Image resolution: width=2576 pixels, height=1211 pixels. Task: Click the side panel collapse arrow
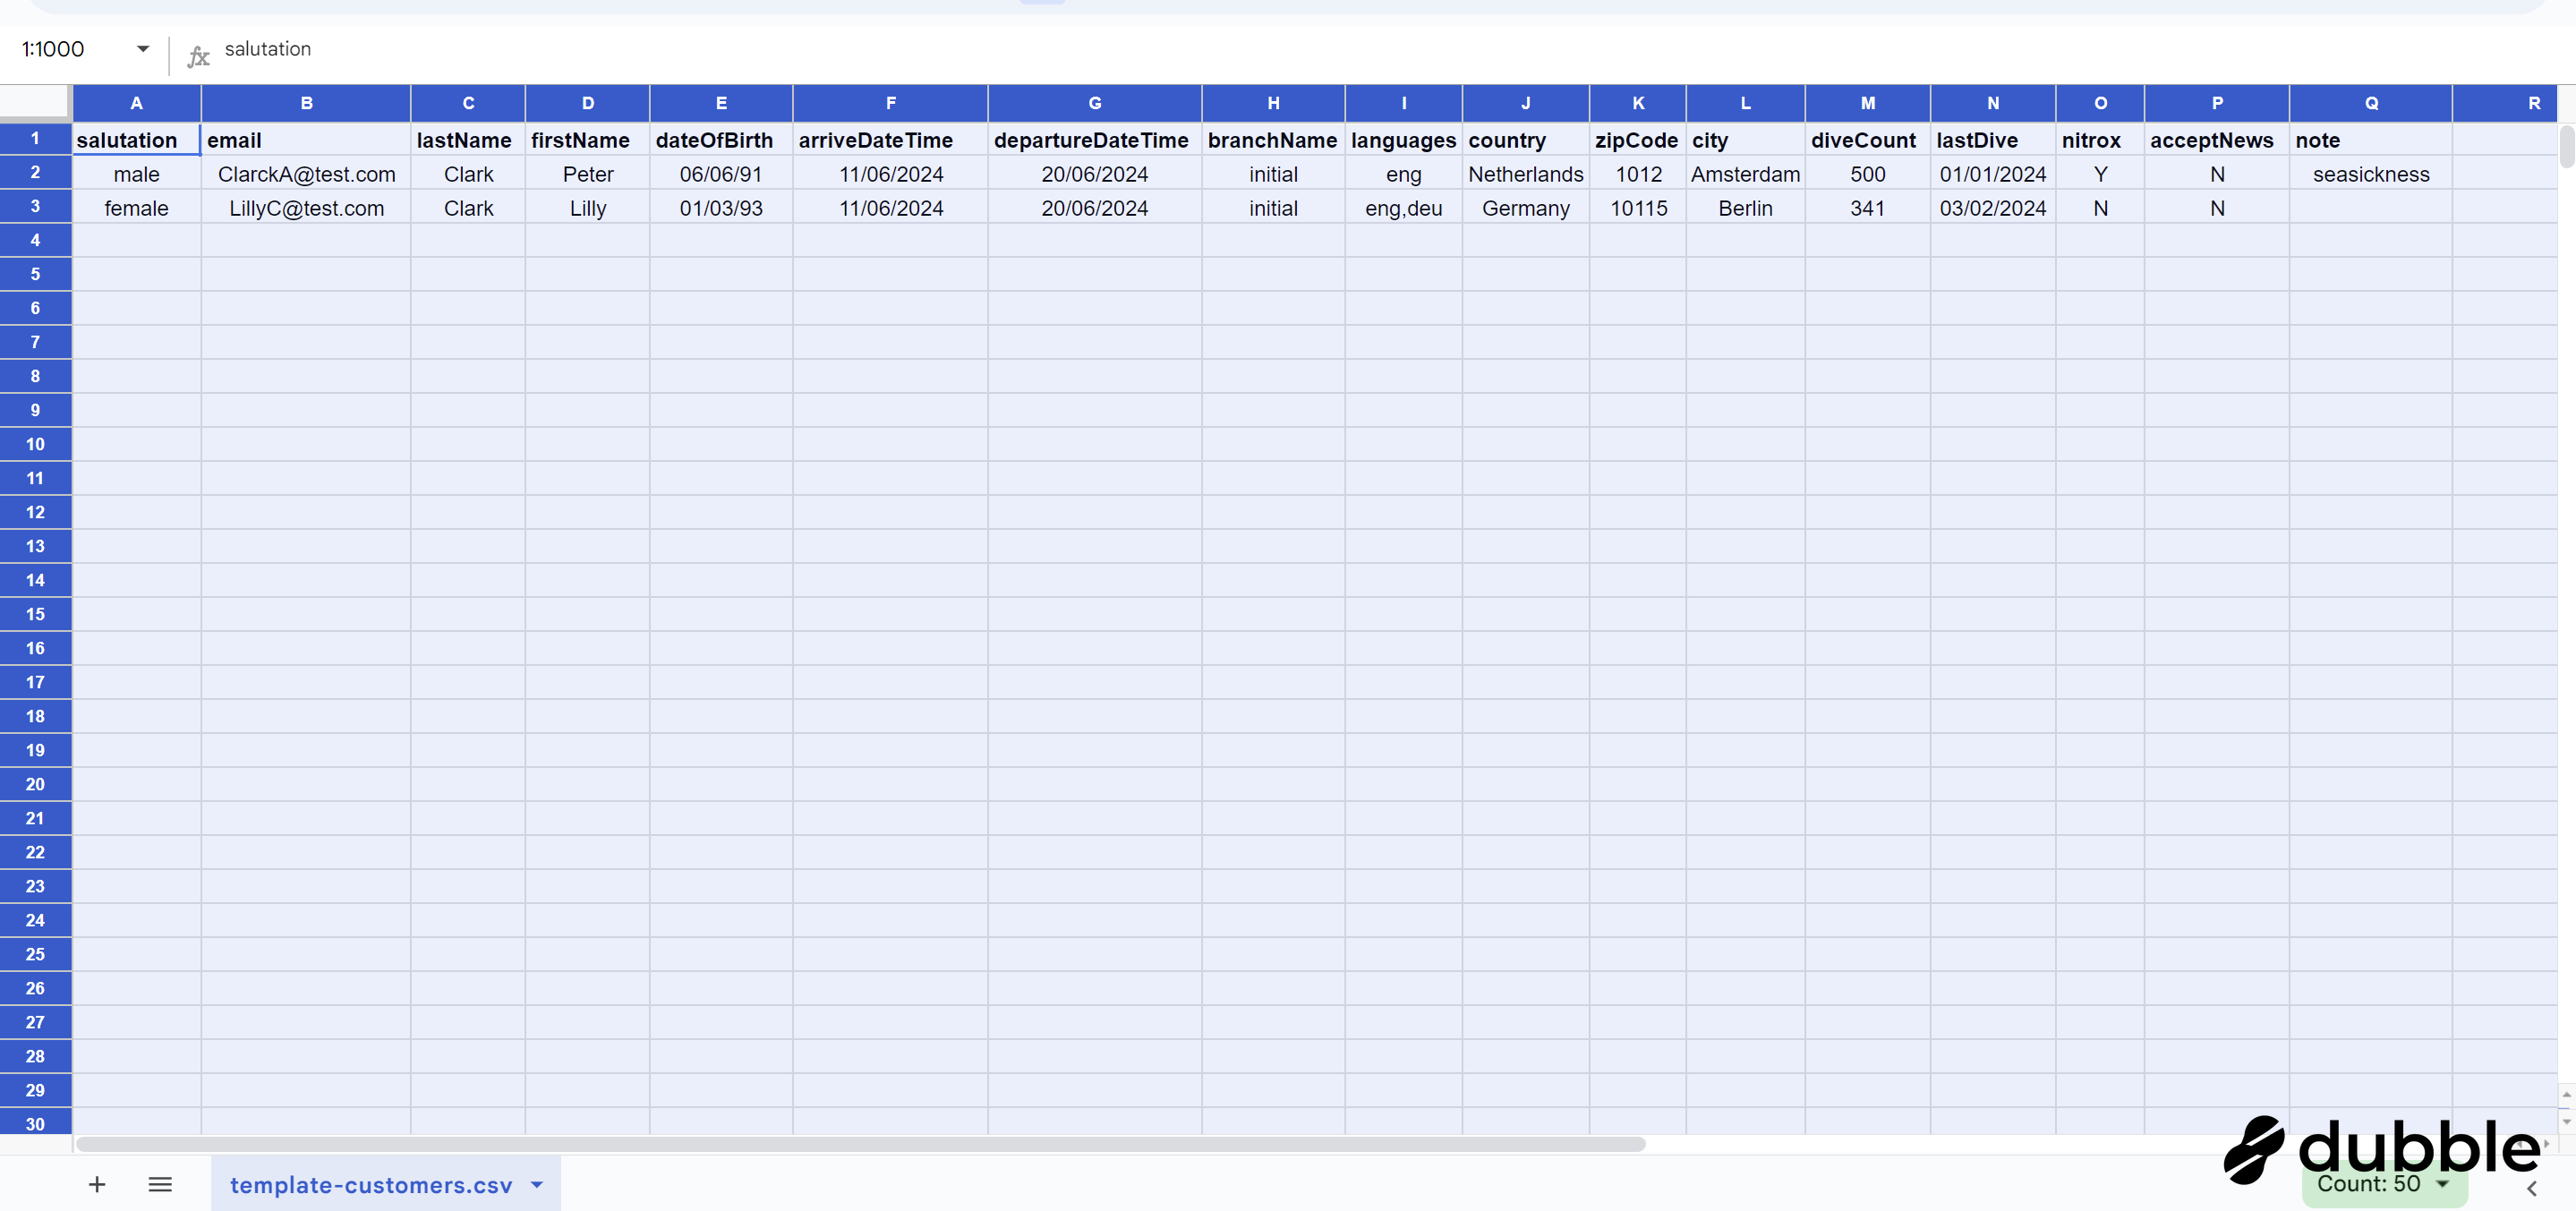click(2531, 1188)
